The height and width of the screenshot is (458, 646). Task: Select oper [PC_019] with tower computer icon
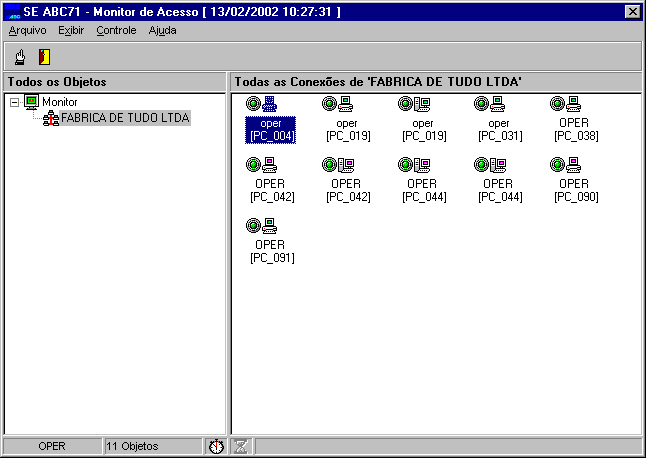422,104
